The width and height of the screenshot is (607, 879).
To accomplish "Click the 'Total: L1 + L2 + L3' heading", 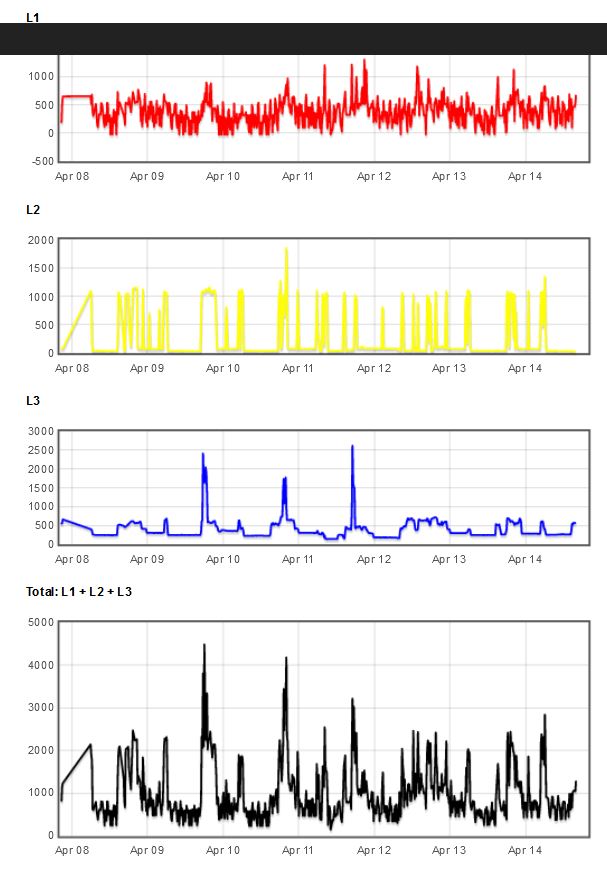I will [x=79, y=592].
